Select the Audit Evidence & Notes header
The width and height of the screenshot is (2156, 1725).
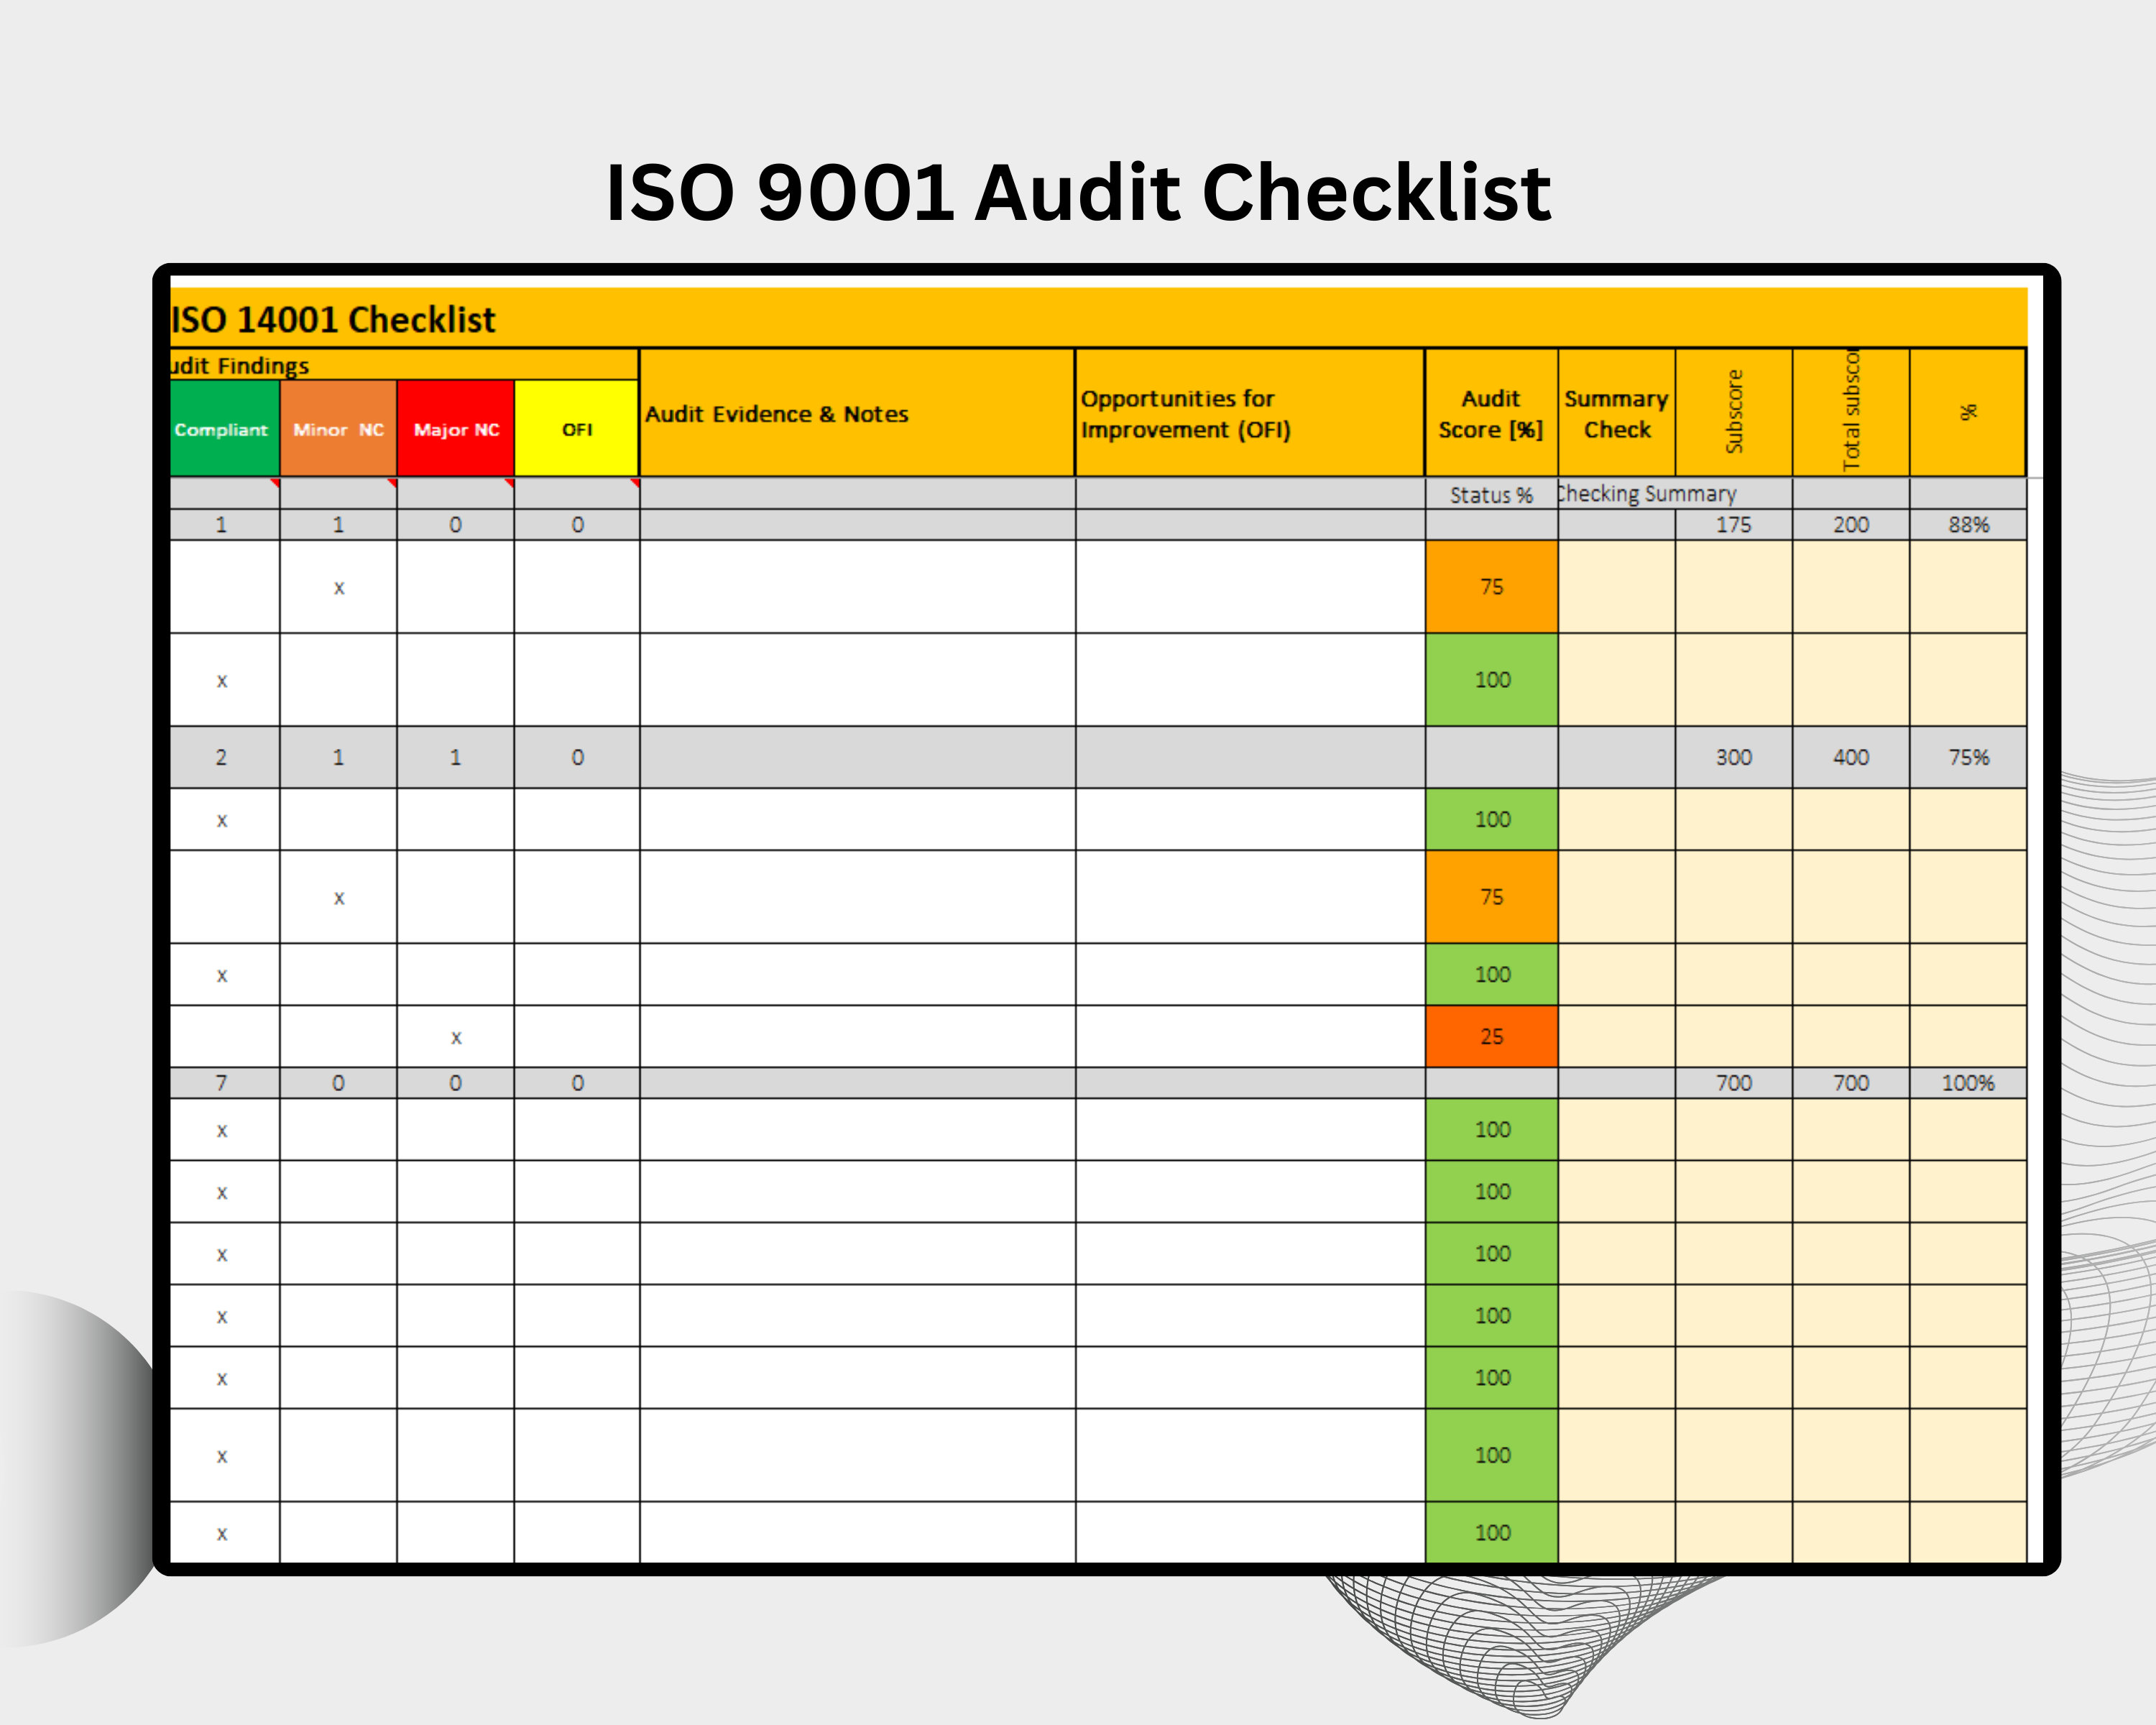(x=855, y=413)
